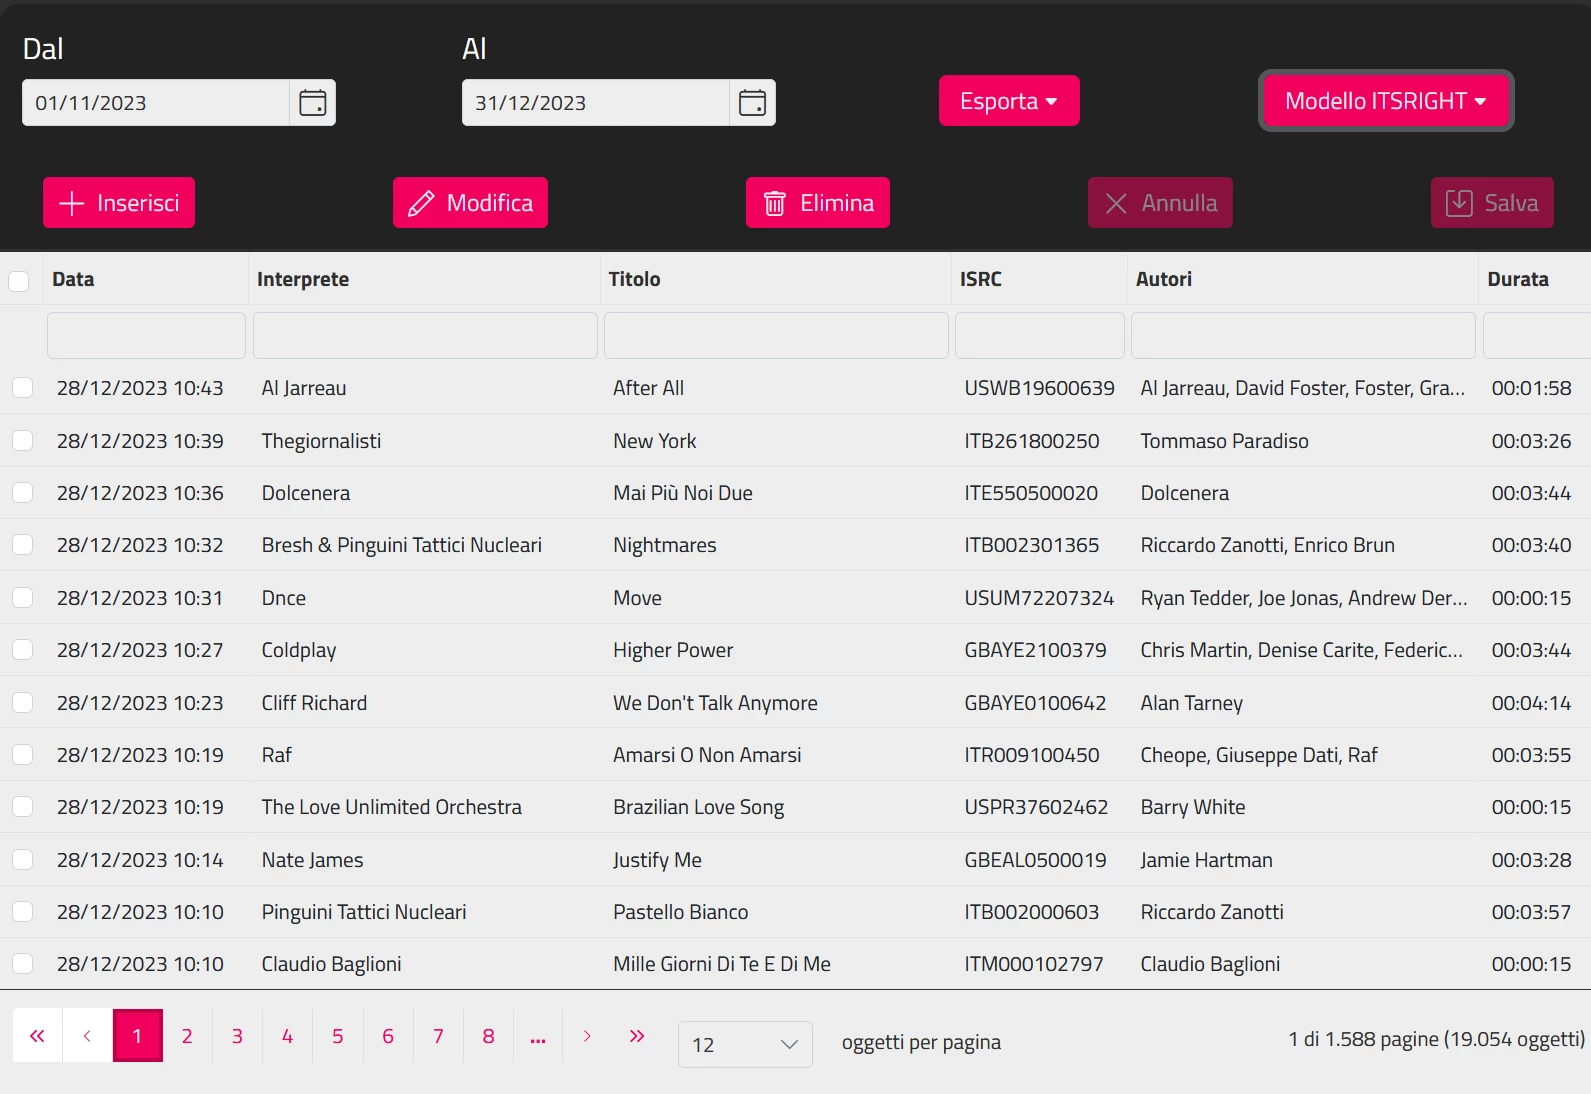Viewport: 1591px width, 1094px height.
Task: Click the Durata column filter box
Action: tap(1537, 335)
